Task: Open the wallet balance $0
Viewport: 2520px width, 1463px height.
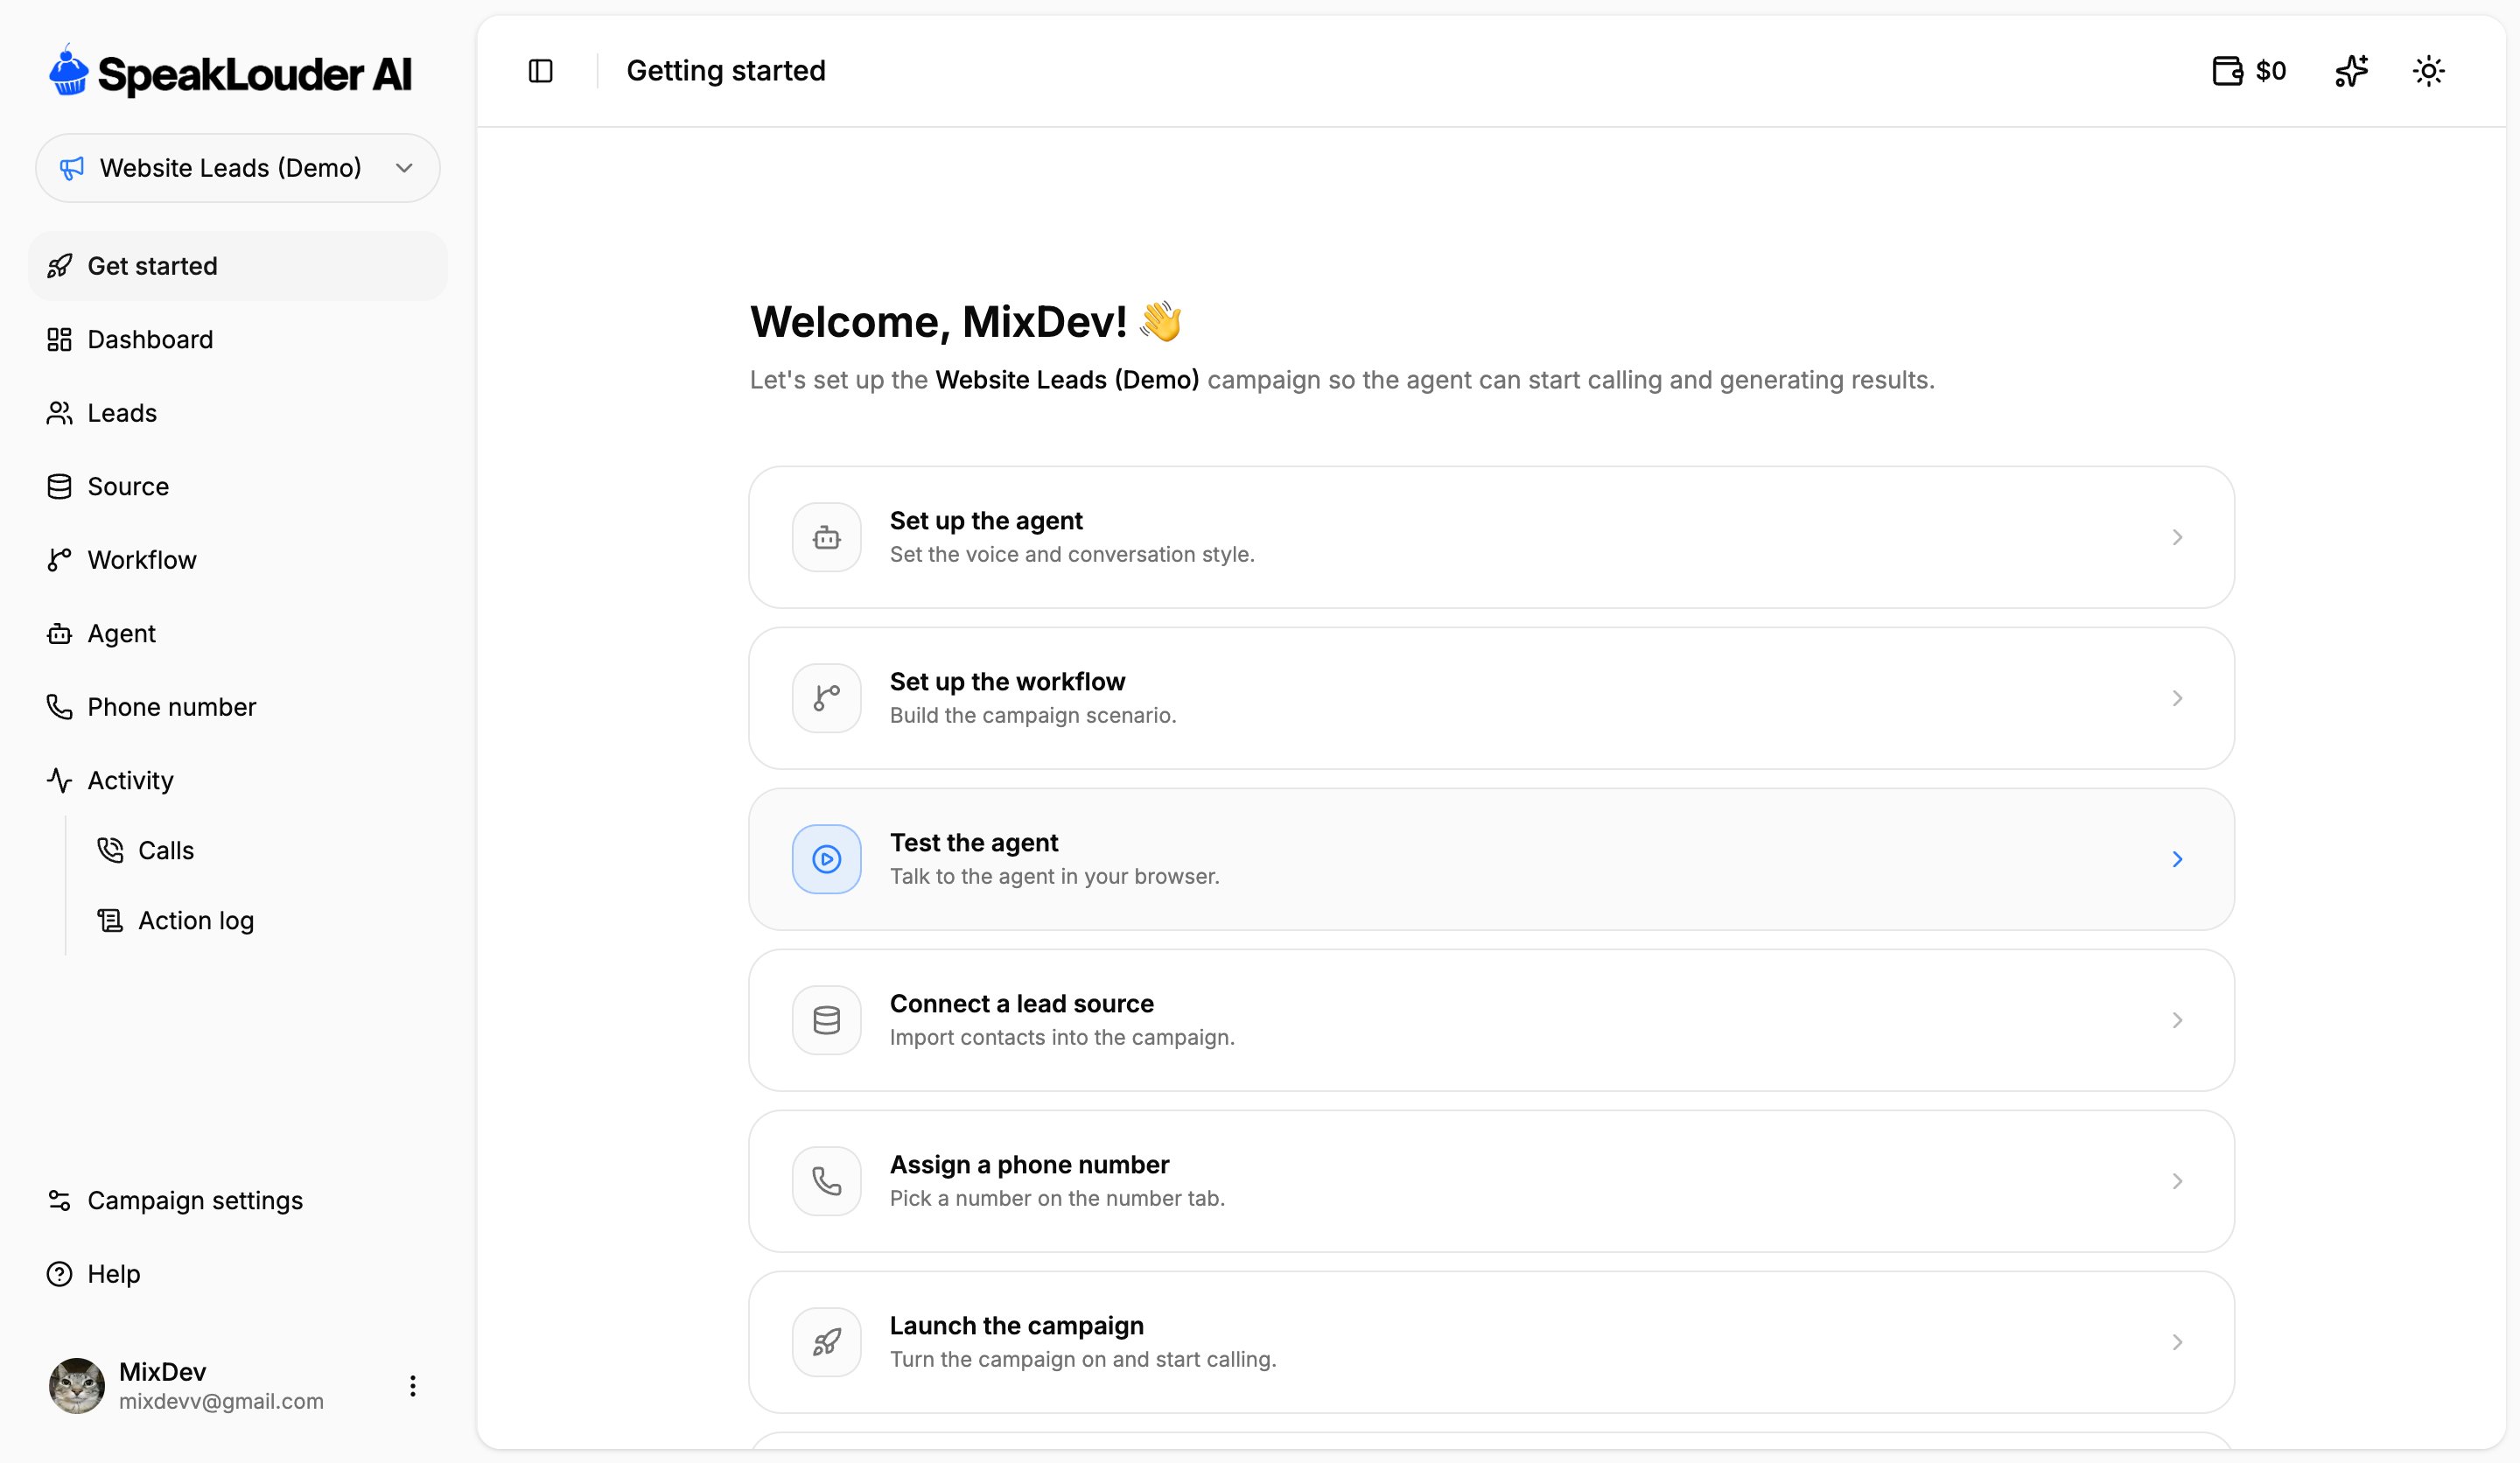Action: coord(2249,71)
